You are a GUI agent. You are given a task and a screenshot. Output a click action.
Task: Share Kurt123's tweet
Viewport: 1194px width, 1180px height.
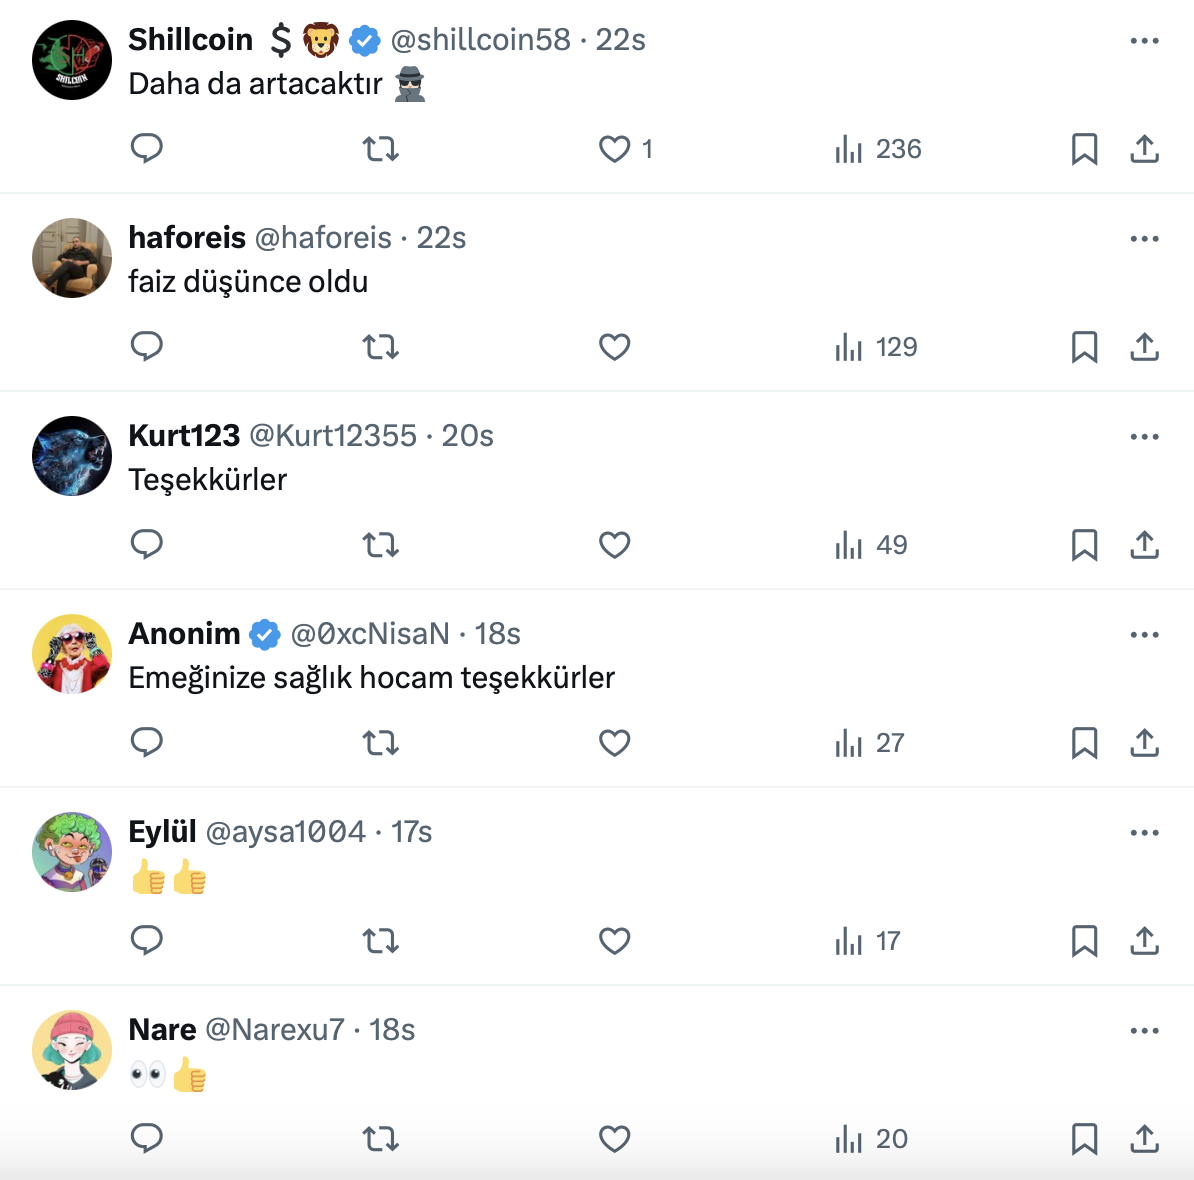(x=1144, y=545)
